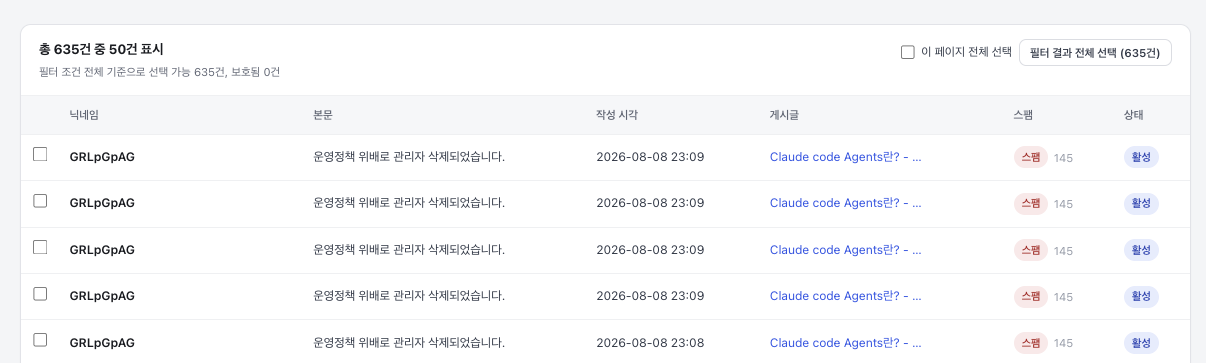Click the 게시글 column header
Image resolution: width=1206 pixels, height=363 pixels.
[x=785, y=115]
